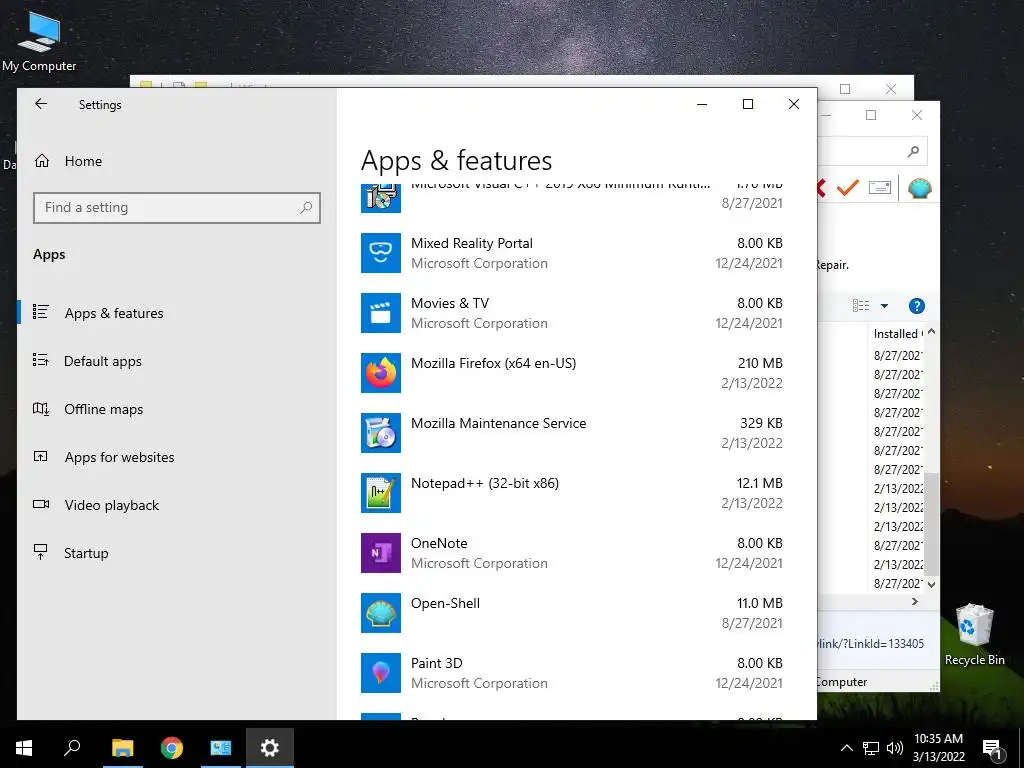Click the LinkId=133405 link text

coord(871,644)
